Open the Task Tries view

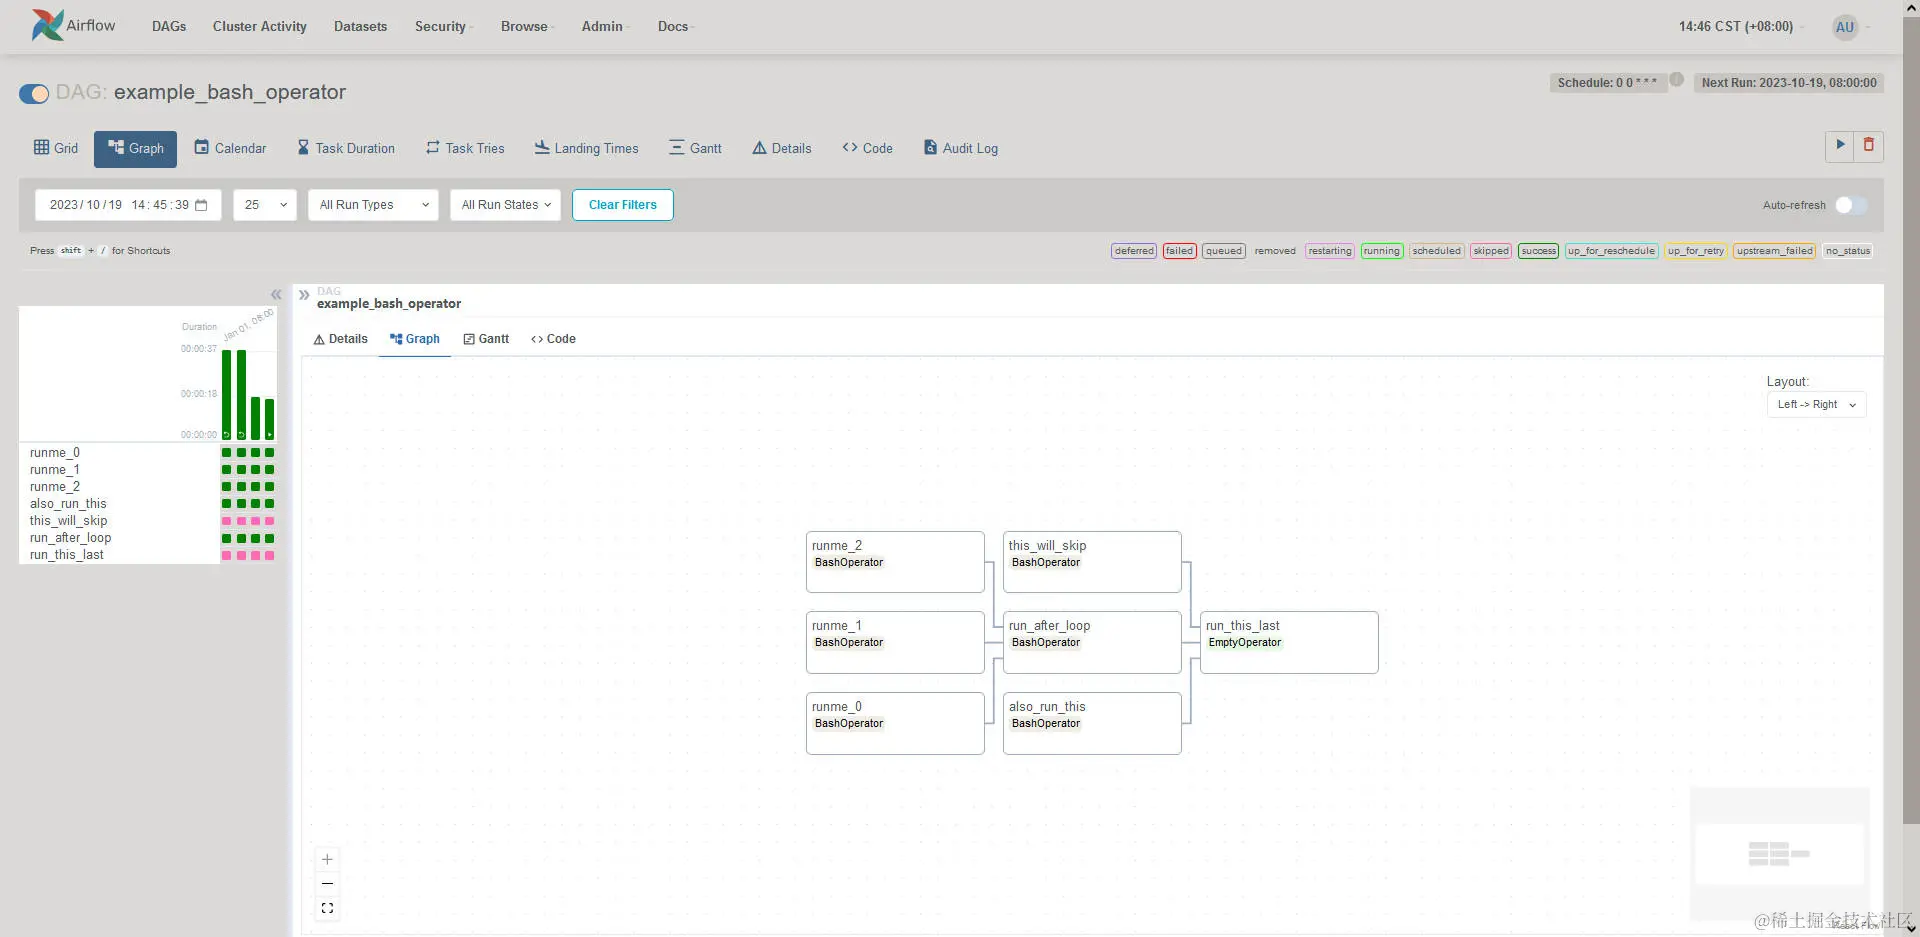465,148
